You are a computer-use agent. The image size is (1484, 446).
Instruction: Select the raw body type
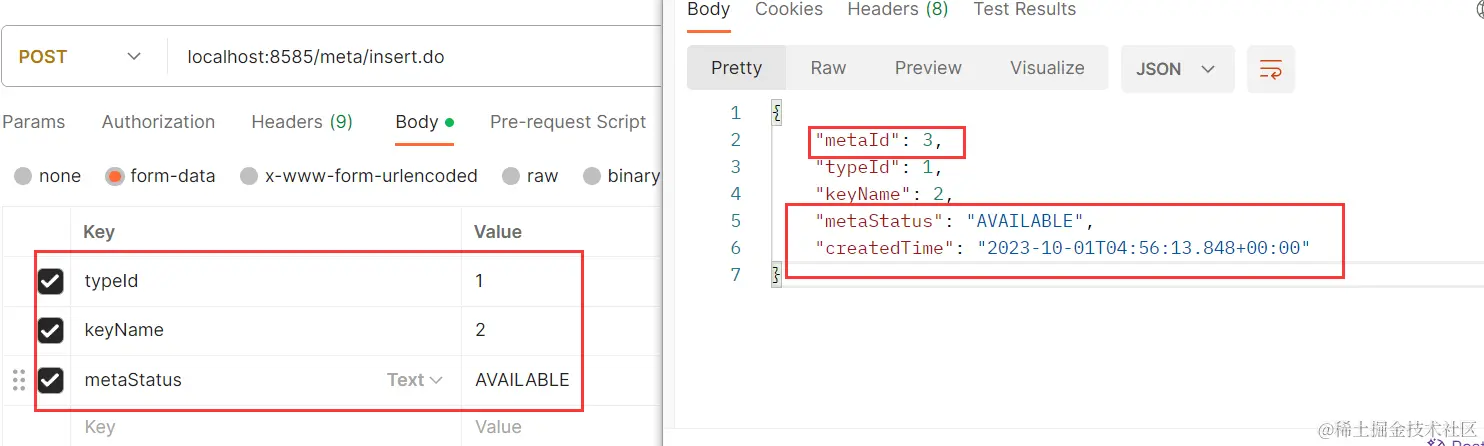(x=530, y=176)
